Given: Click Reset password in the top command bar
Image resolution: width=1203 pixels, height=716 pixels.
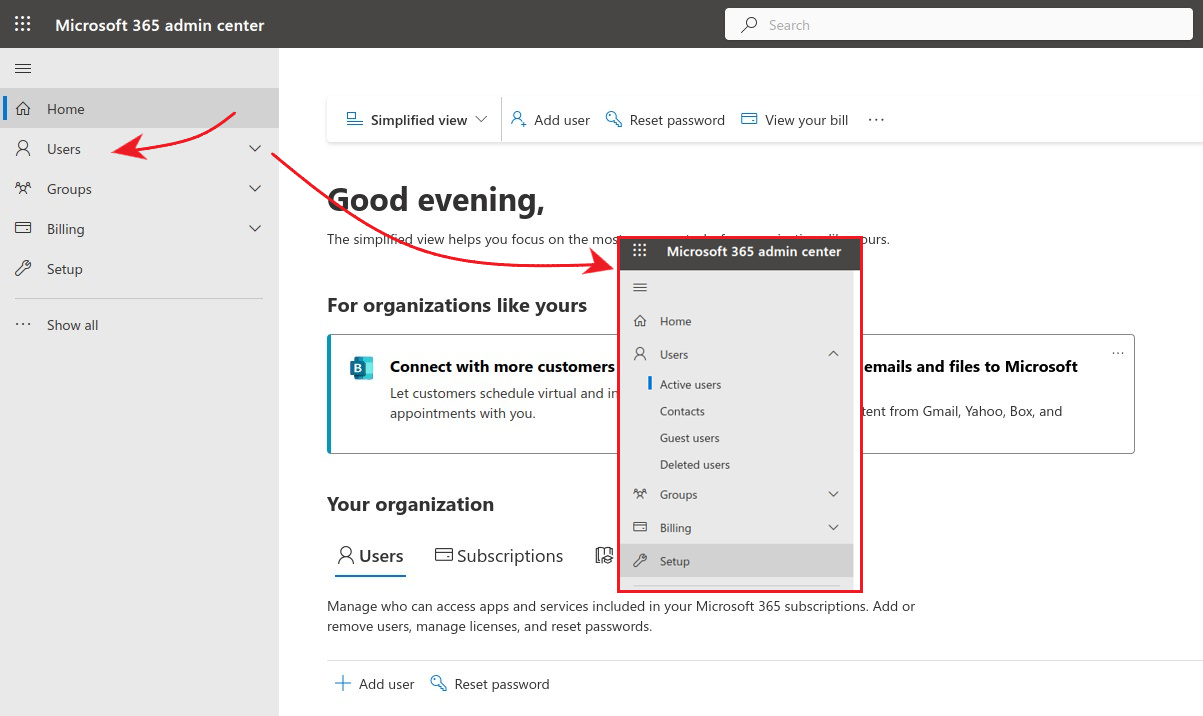Looking at the screenshot, I should (x=665, y=120).
